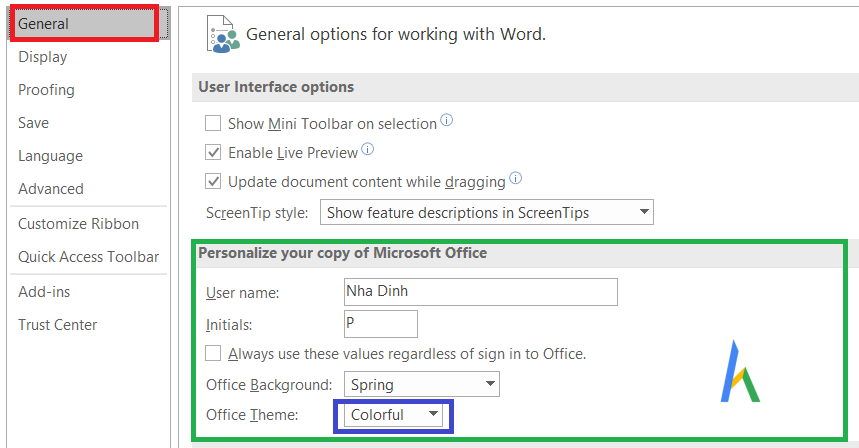Switch to Language settings
Image resolution: width=859 pixels, height=448 pixels.
point(50,156)
